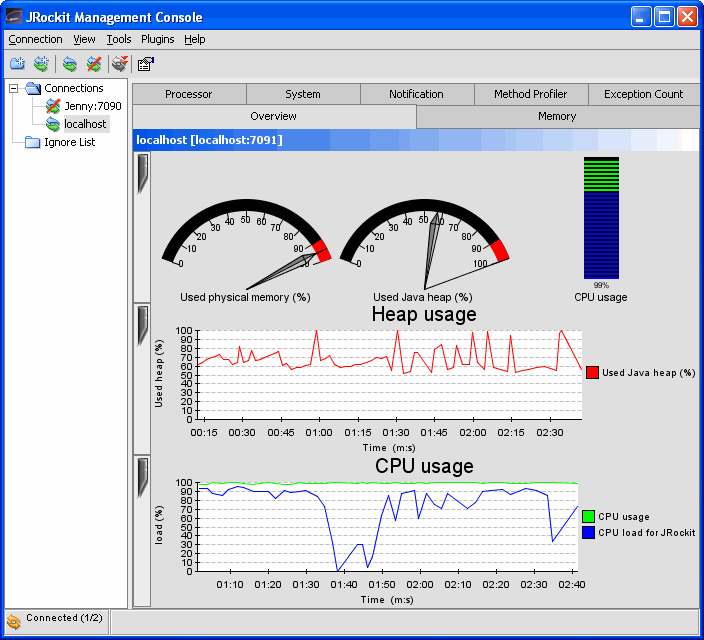The image size is (704, 640).
Task: Open the Connection menu
Action: [x=35, y=40]
